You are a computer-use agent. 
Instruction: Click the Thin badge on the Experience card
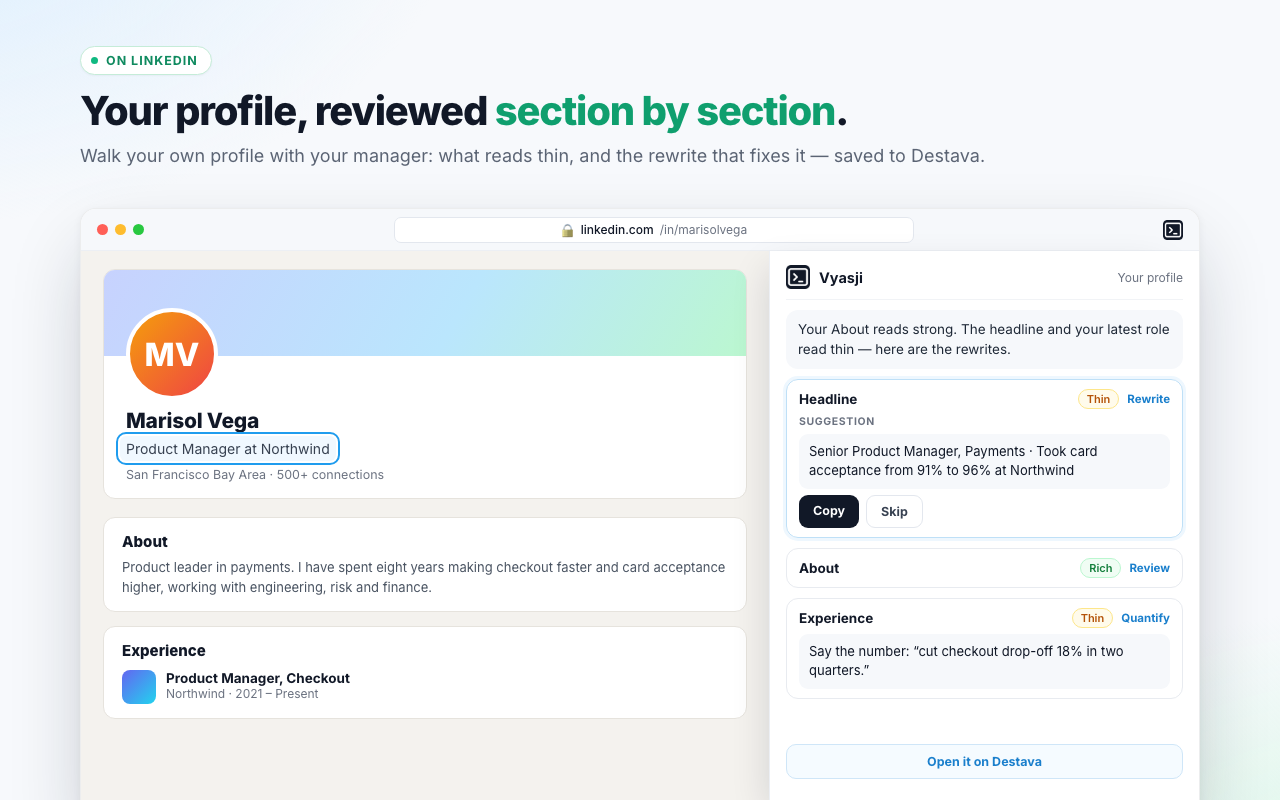1092,618
